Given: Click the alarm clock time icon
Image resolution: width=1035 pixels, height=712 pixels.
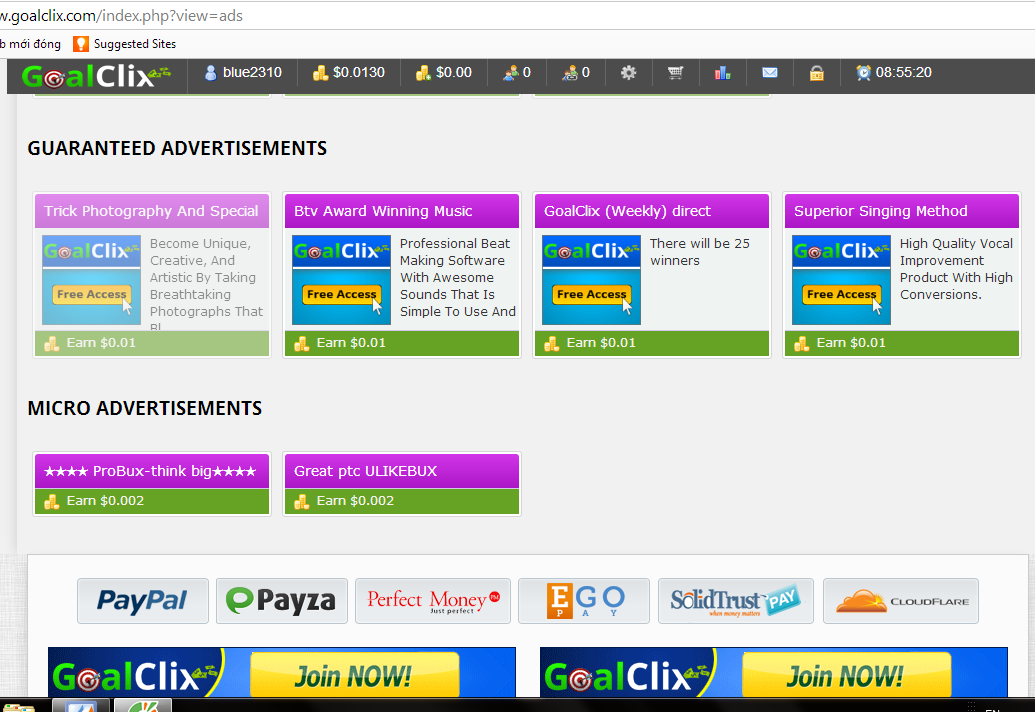Looking at the screenshot, I should pyautogui.click(x=863, y=73).
